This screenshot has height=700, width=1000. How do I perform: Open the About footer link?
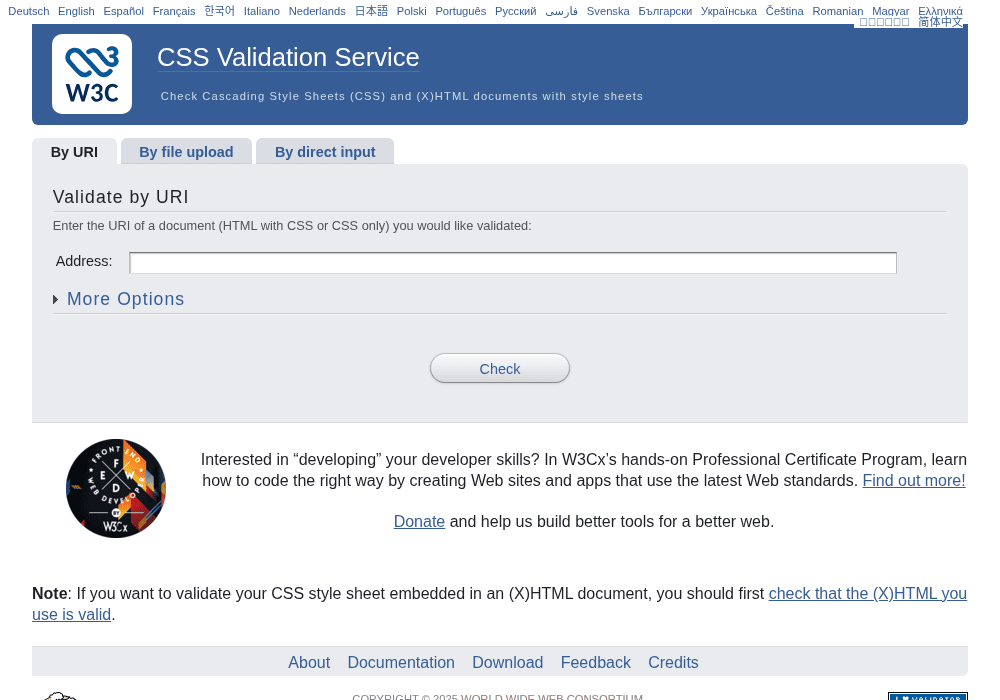[x=309, y=662]
